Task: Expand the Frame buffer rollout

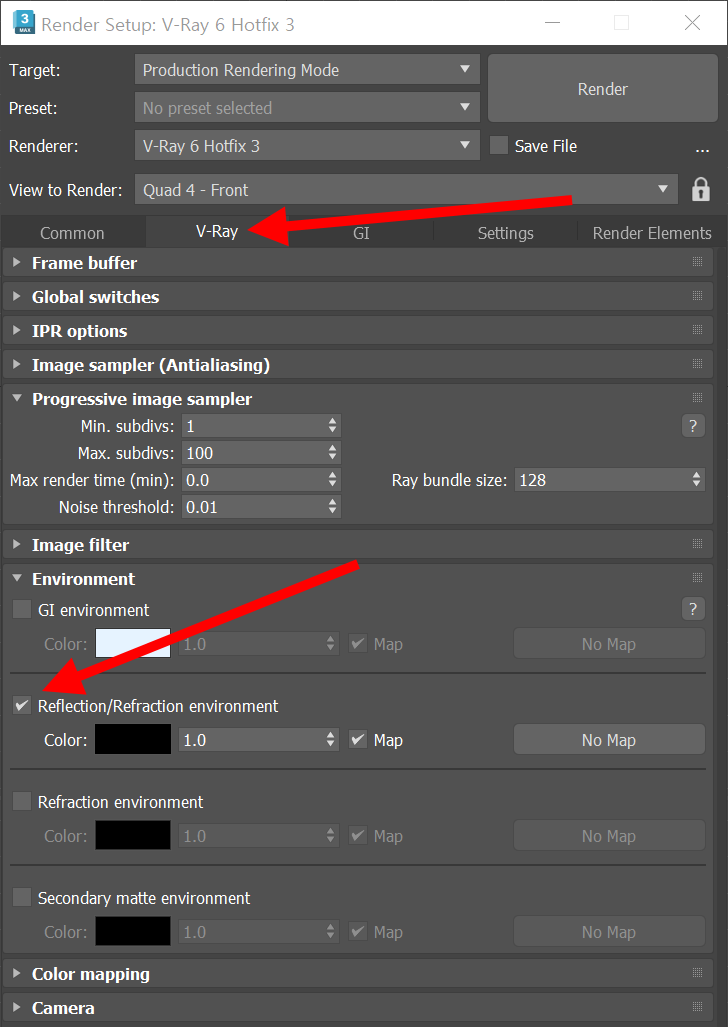Action: (x=18, y=262)
